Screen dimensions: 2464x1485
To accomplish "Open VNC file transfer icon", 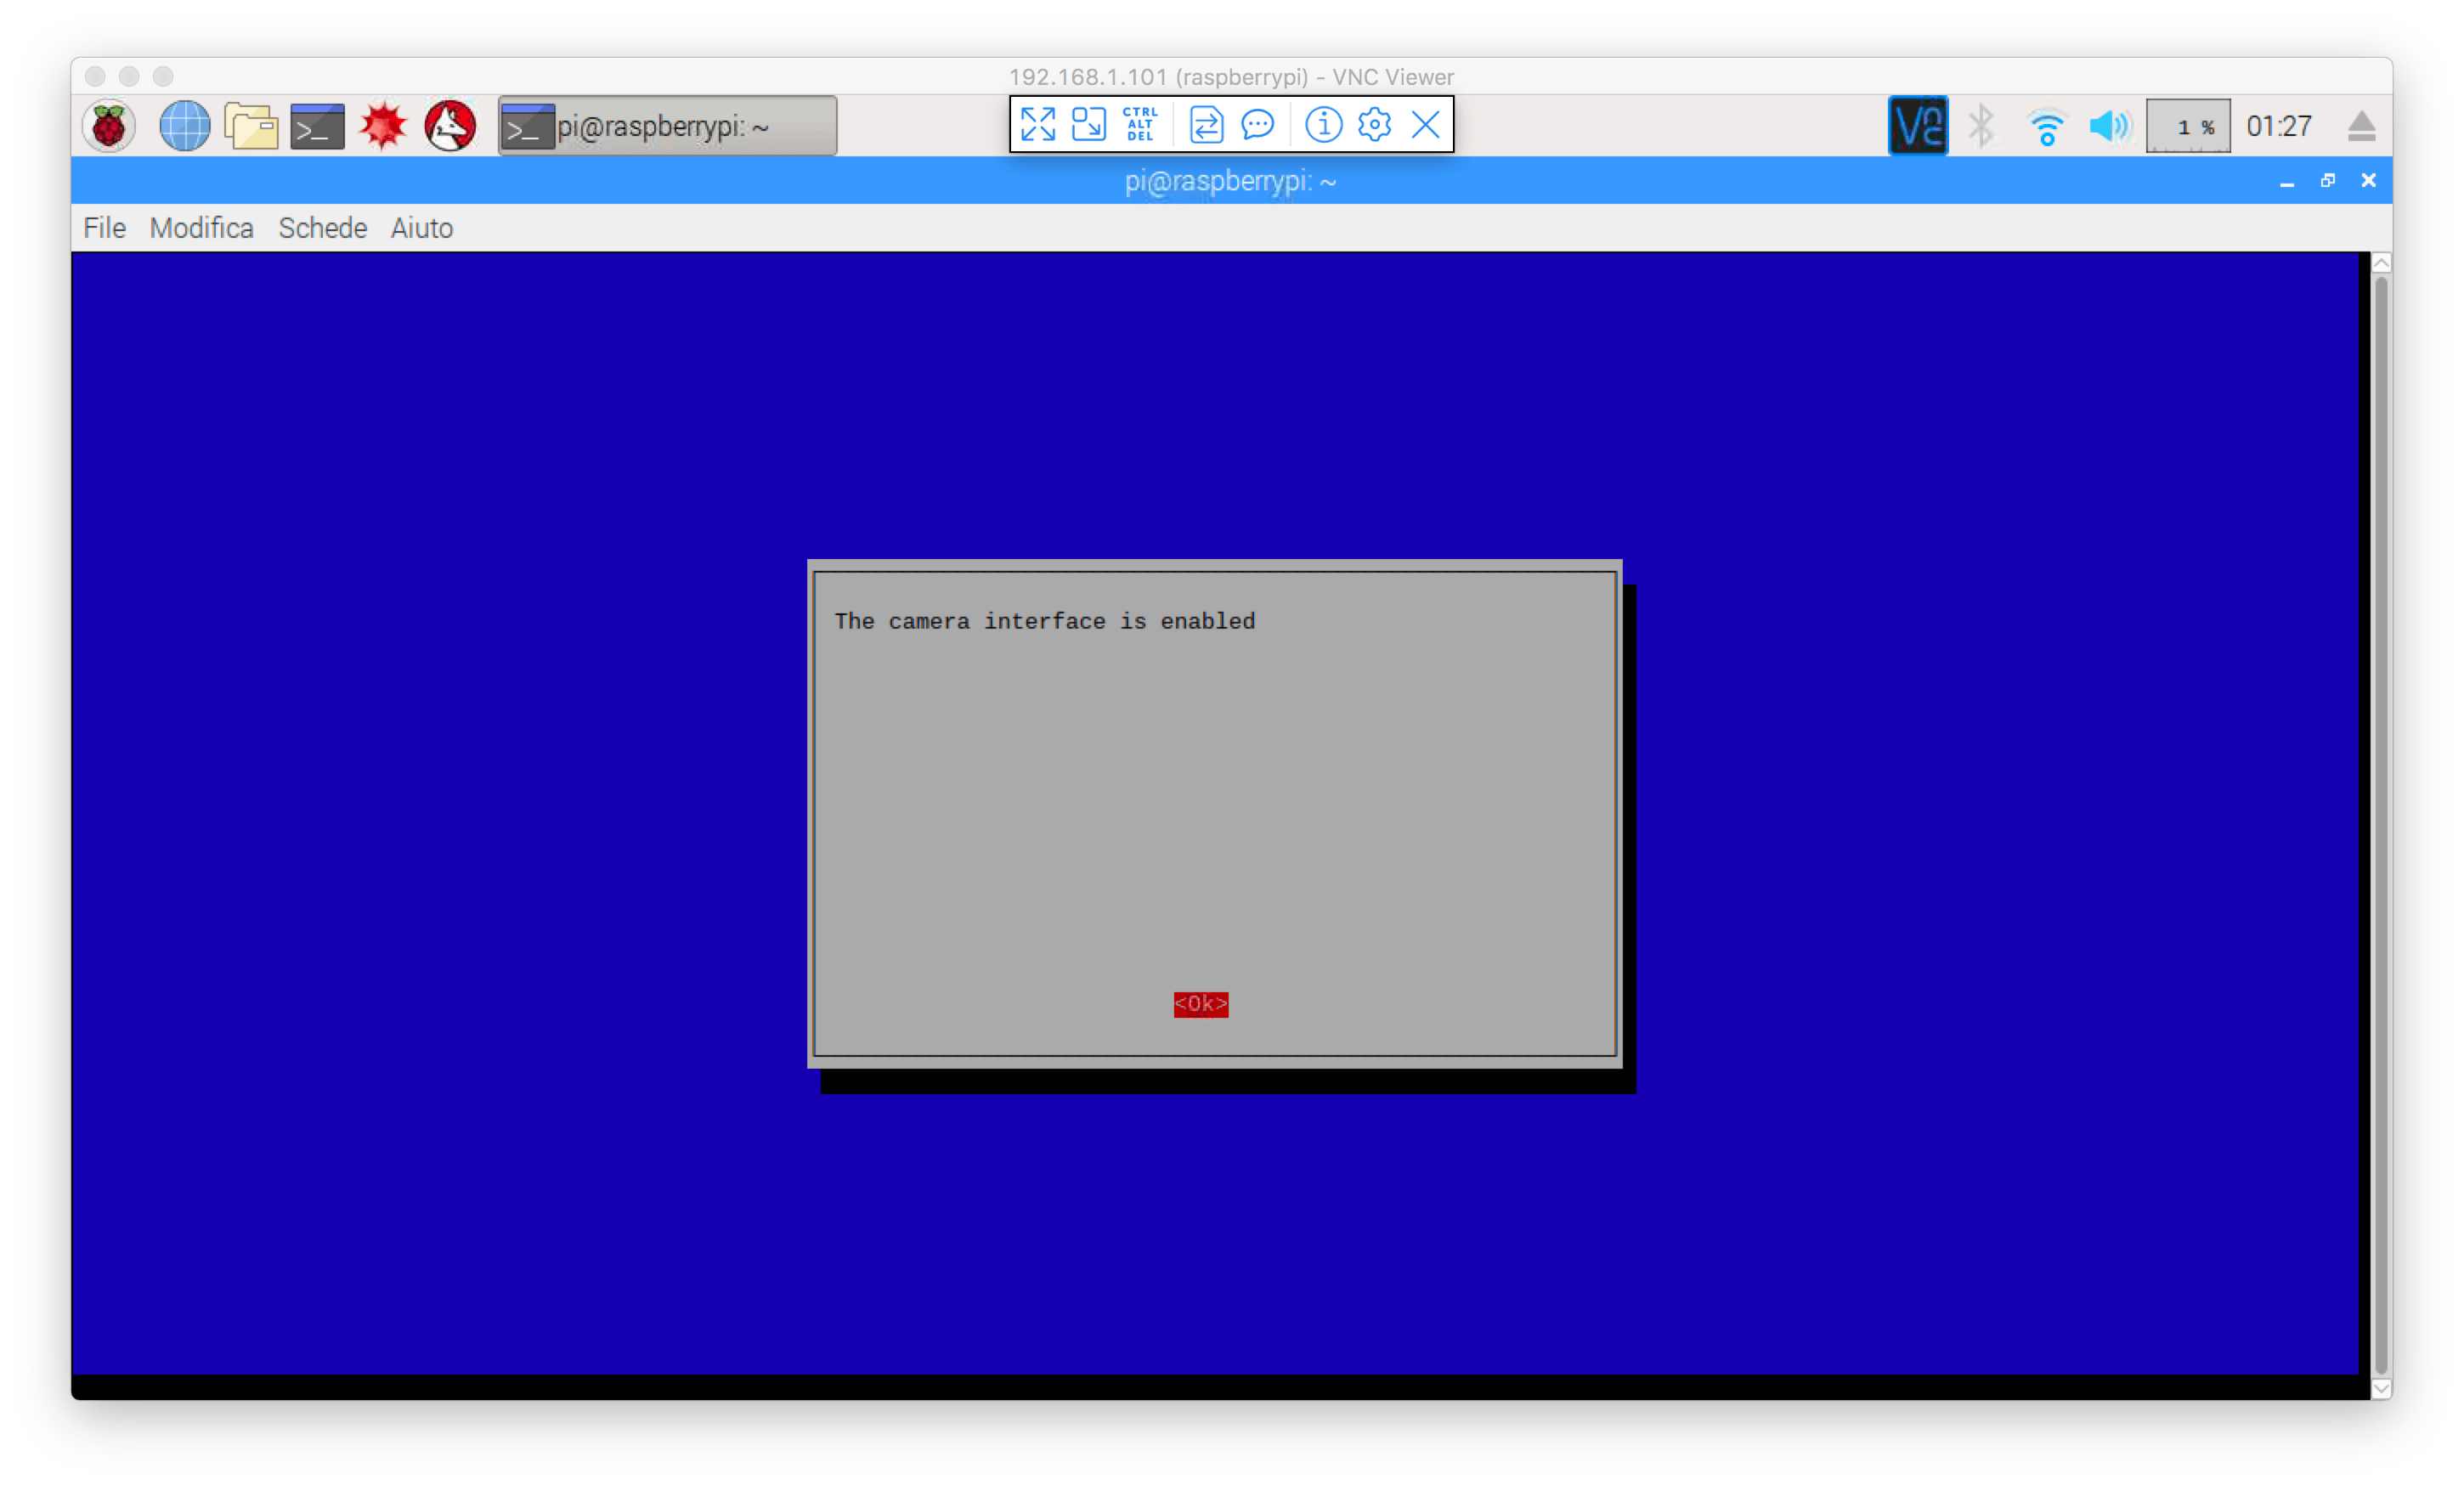I will click(1206, 124).
